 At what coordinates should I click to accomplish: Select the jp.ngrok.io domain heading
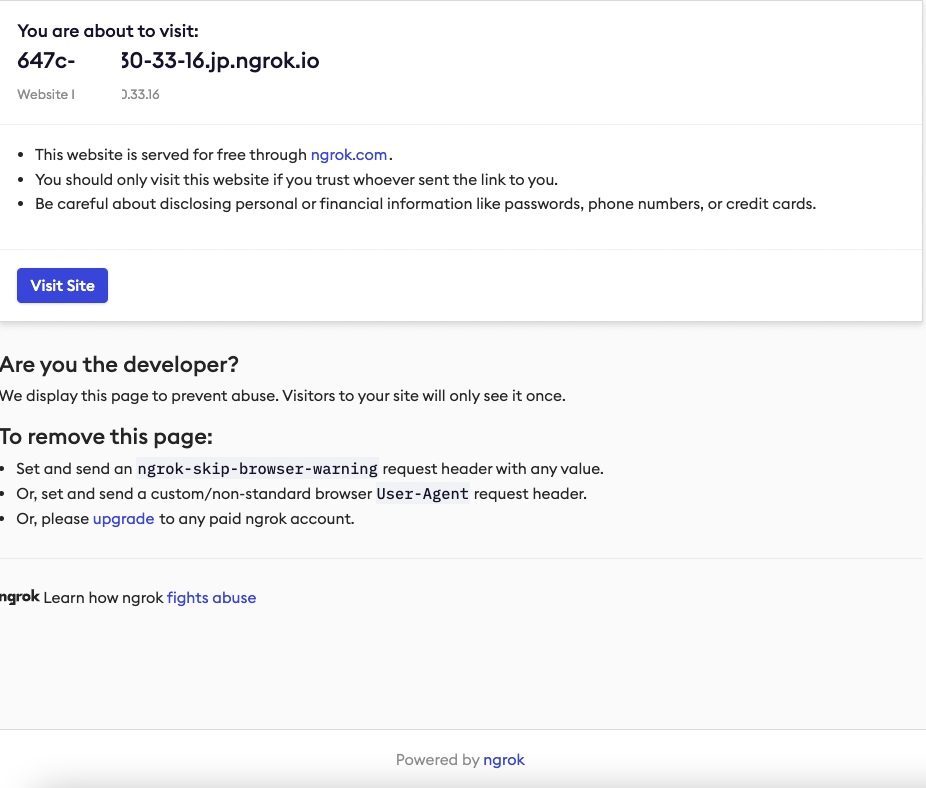click(168, 60)
